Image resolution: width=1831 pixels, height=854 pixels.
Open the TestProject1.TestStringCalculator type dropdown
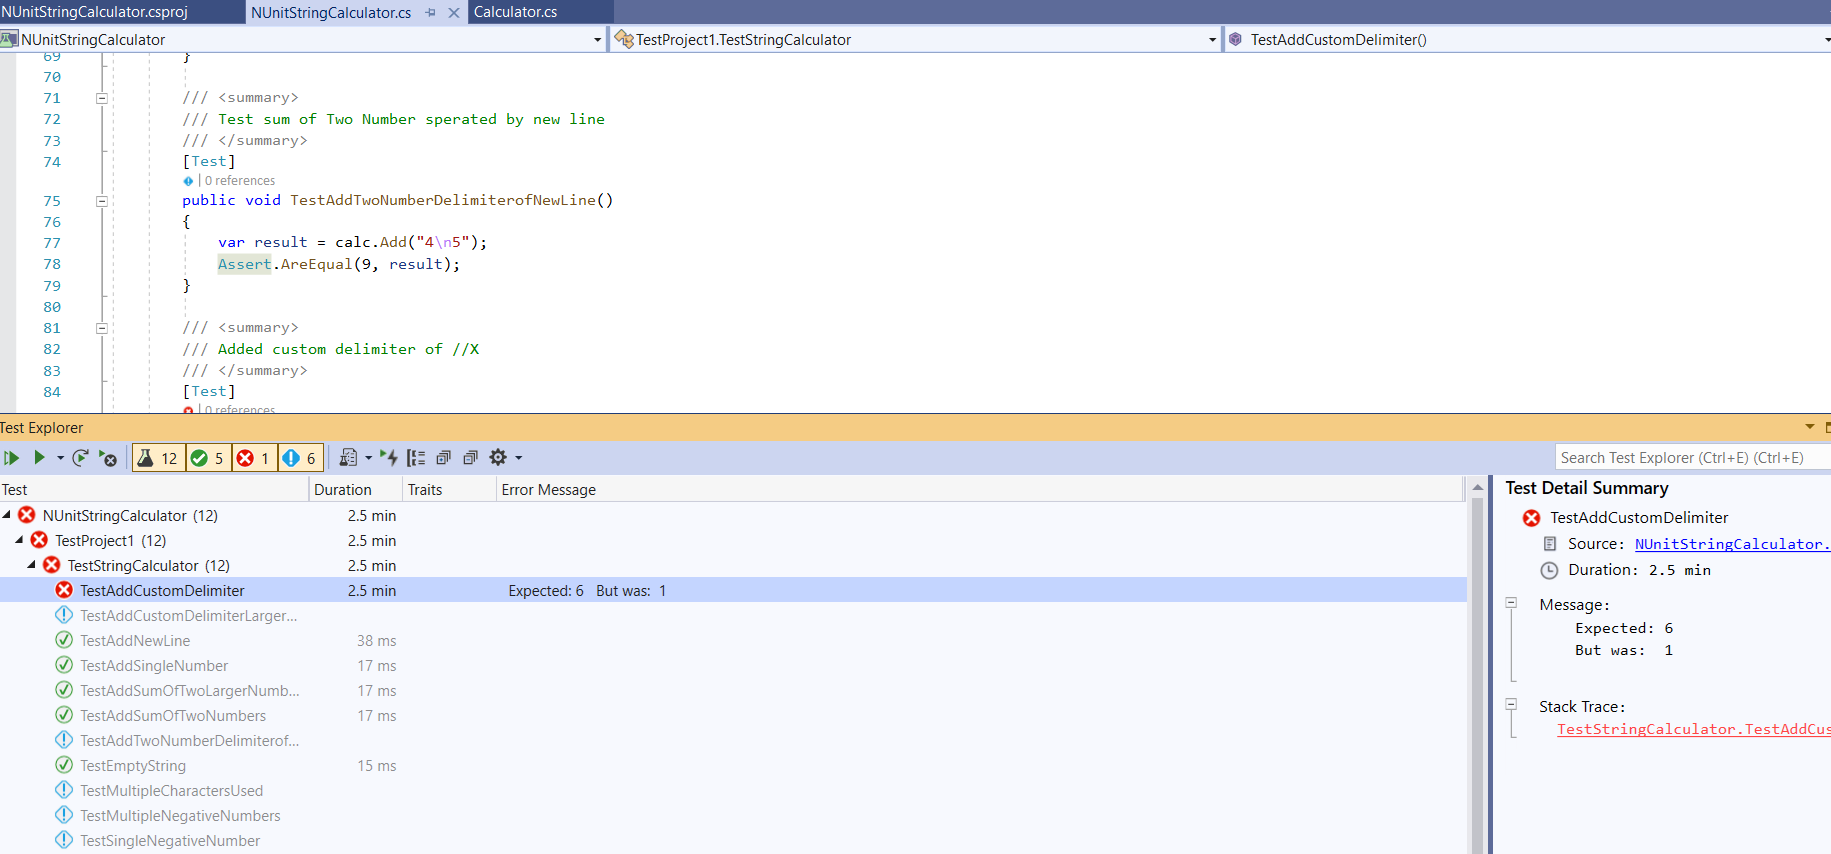1212,40
